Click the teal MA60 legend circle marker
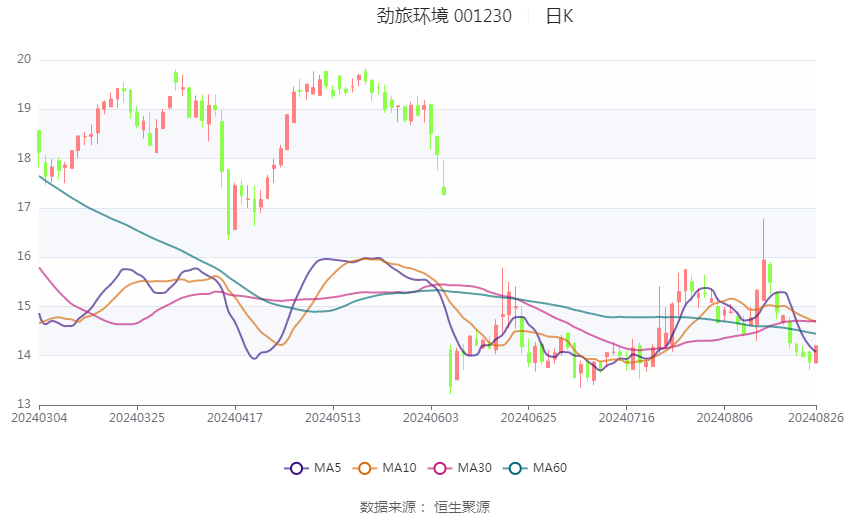Viewport: 850px width, 517px height. tap(514, 468)
